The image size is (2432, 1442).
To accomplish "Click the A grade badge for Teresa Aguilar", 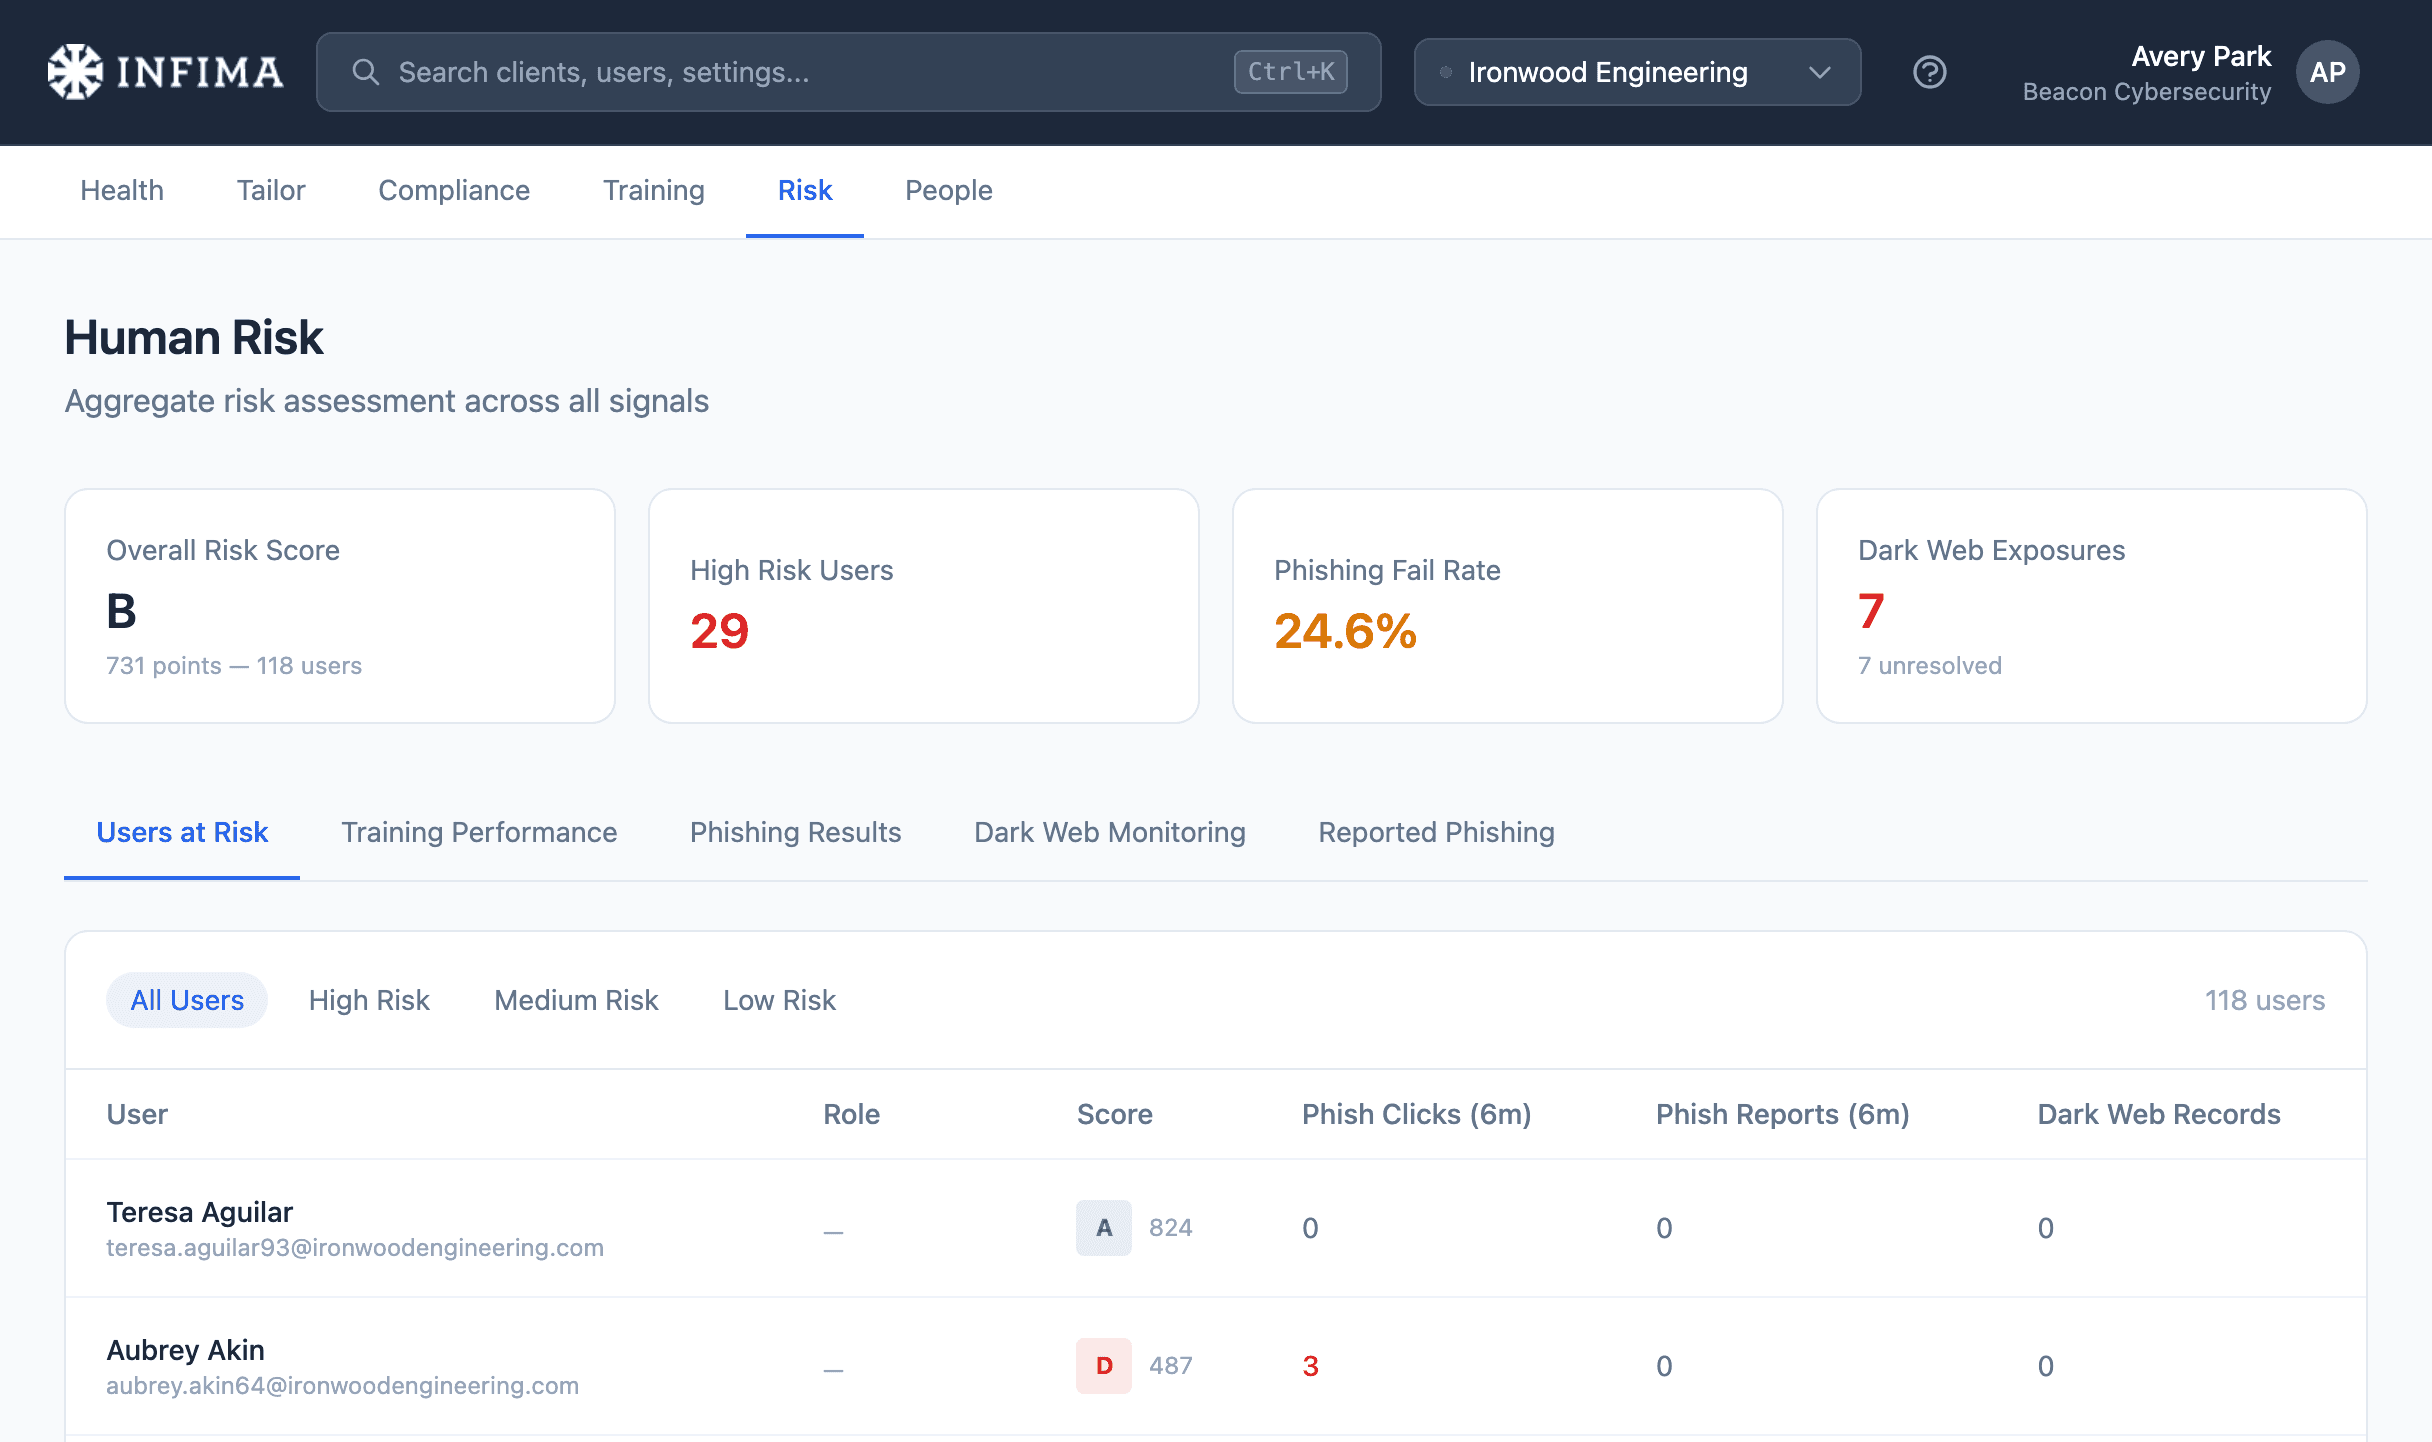I will click(1104, 1228).
